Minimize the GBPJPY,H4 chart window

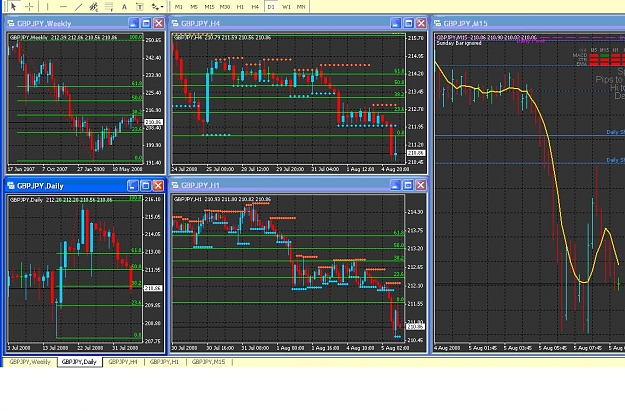(396, 23)
